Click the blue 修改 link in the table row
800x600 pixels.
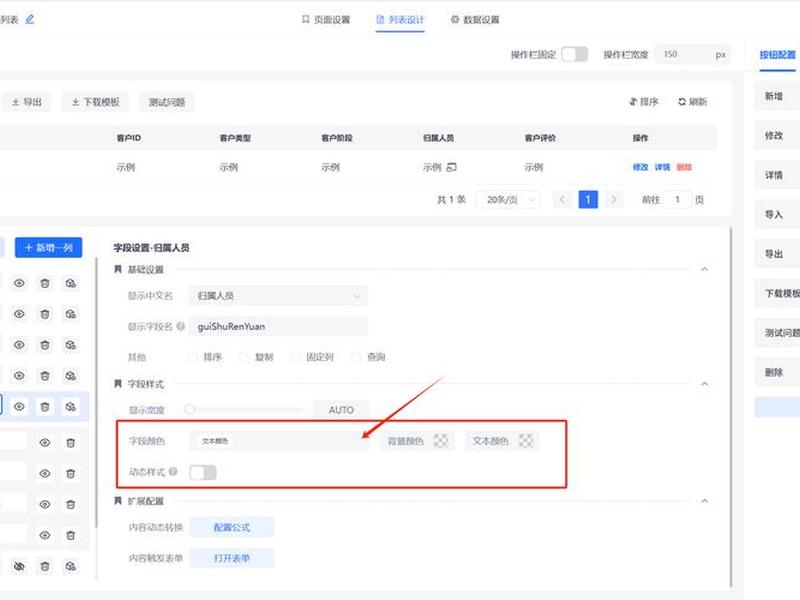(640, 167)
